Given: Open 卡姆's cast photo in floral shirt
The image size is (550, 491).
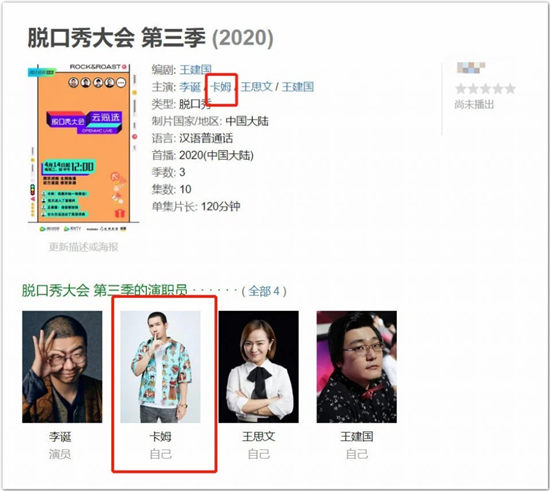Looking at the screenshot, I should pos(160,366).
